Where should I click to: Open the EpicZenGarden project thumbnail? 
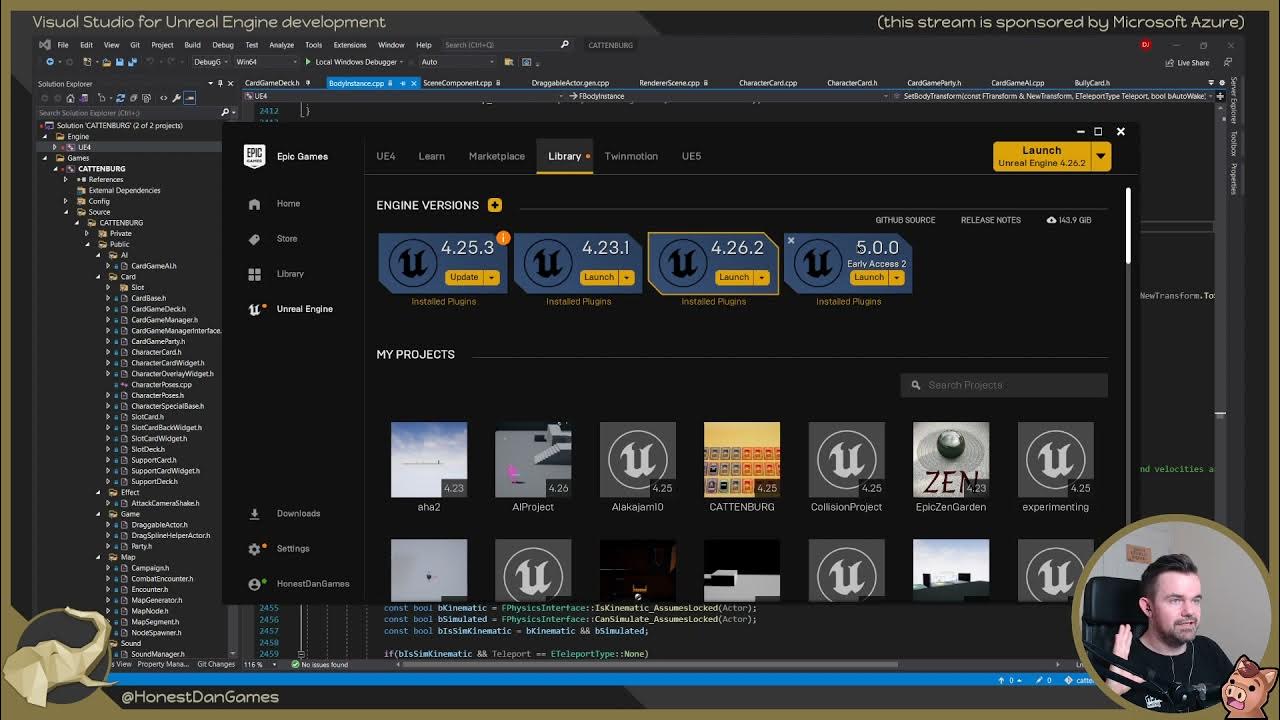[x=951, y=459]
